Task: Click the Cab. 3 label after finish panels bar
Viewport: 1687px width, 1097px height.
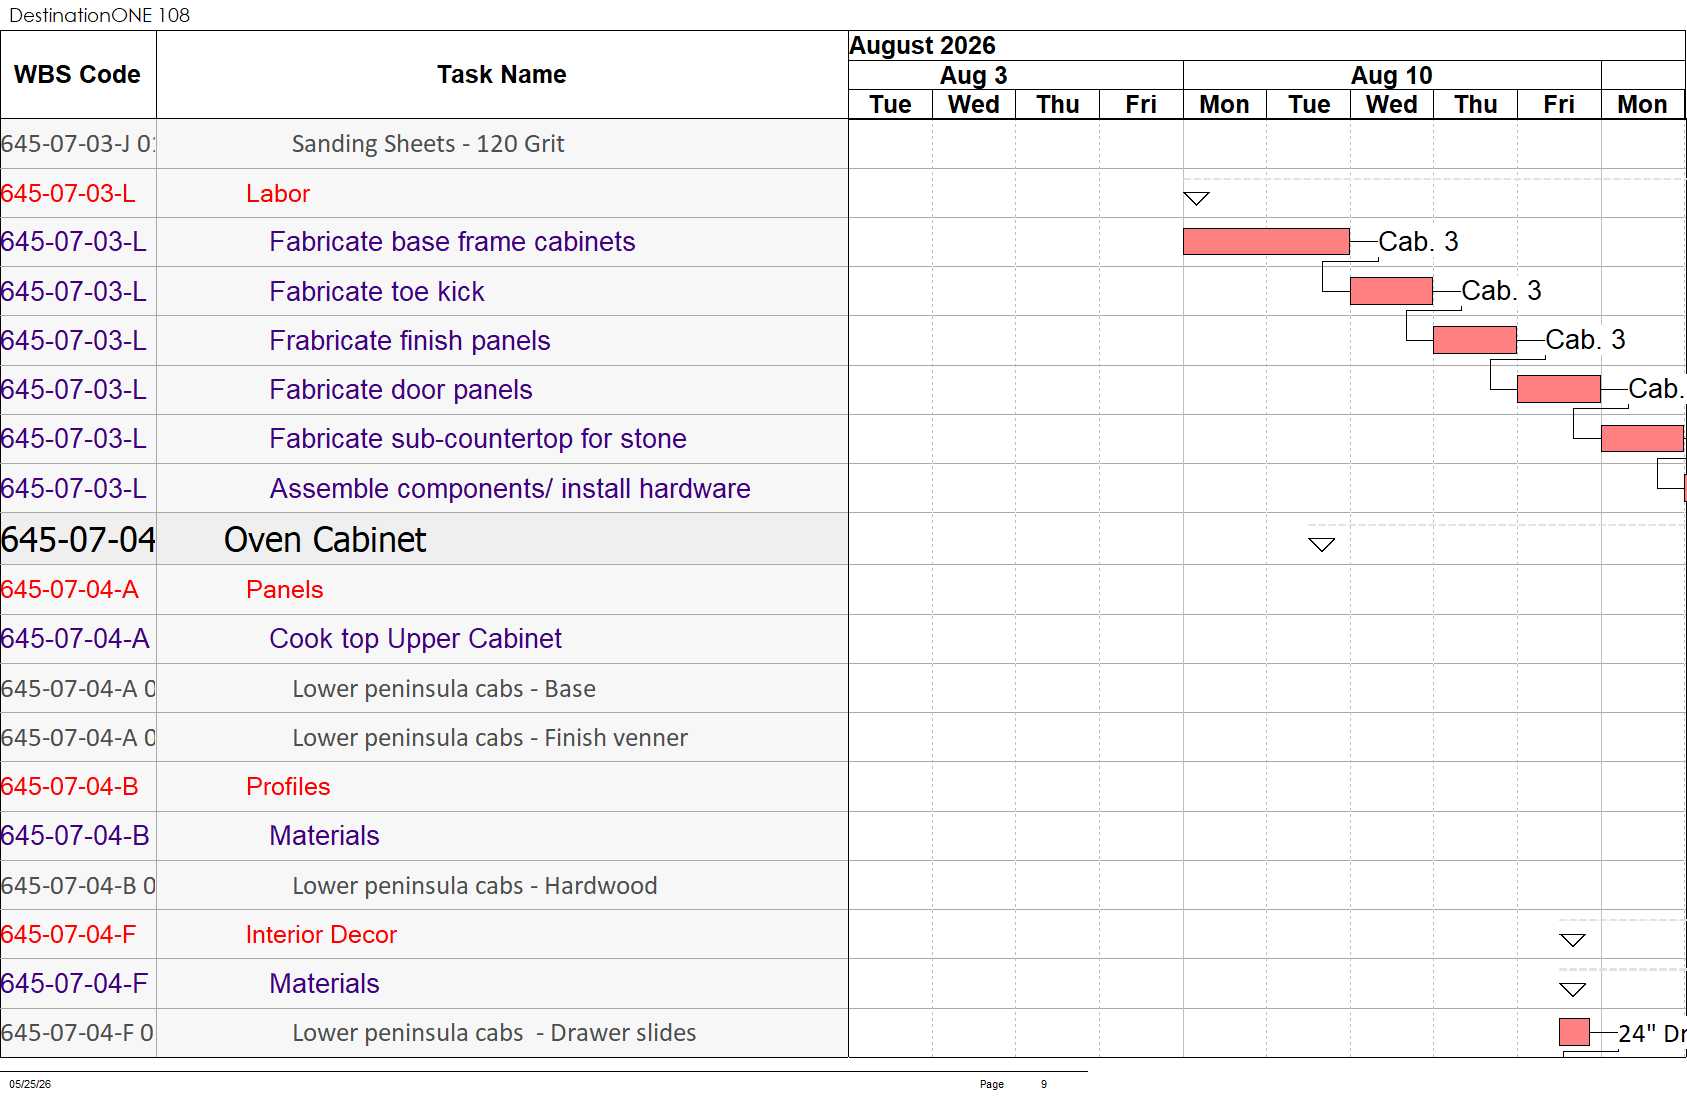Action: click(1585, 339)
